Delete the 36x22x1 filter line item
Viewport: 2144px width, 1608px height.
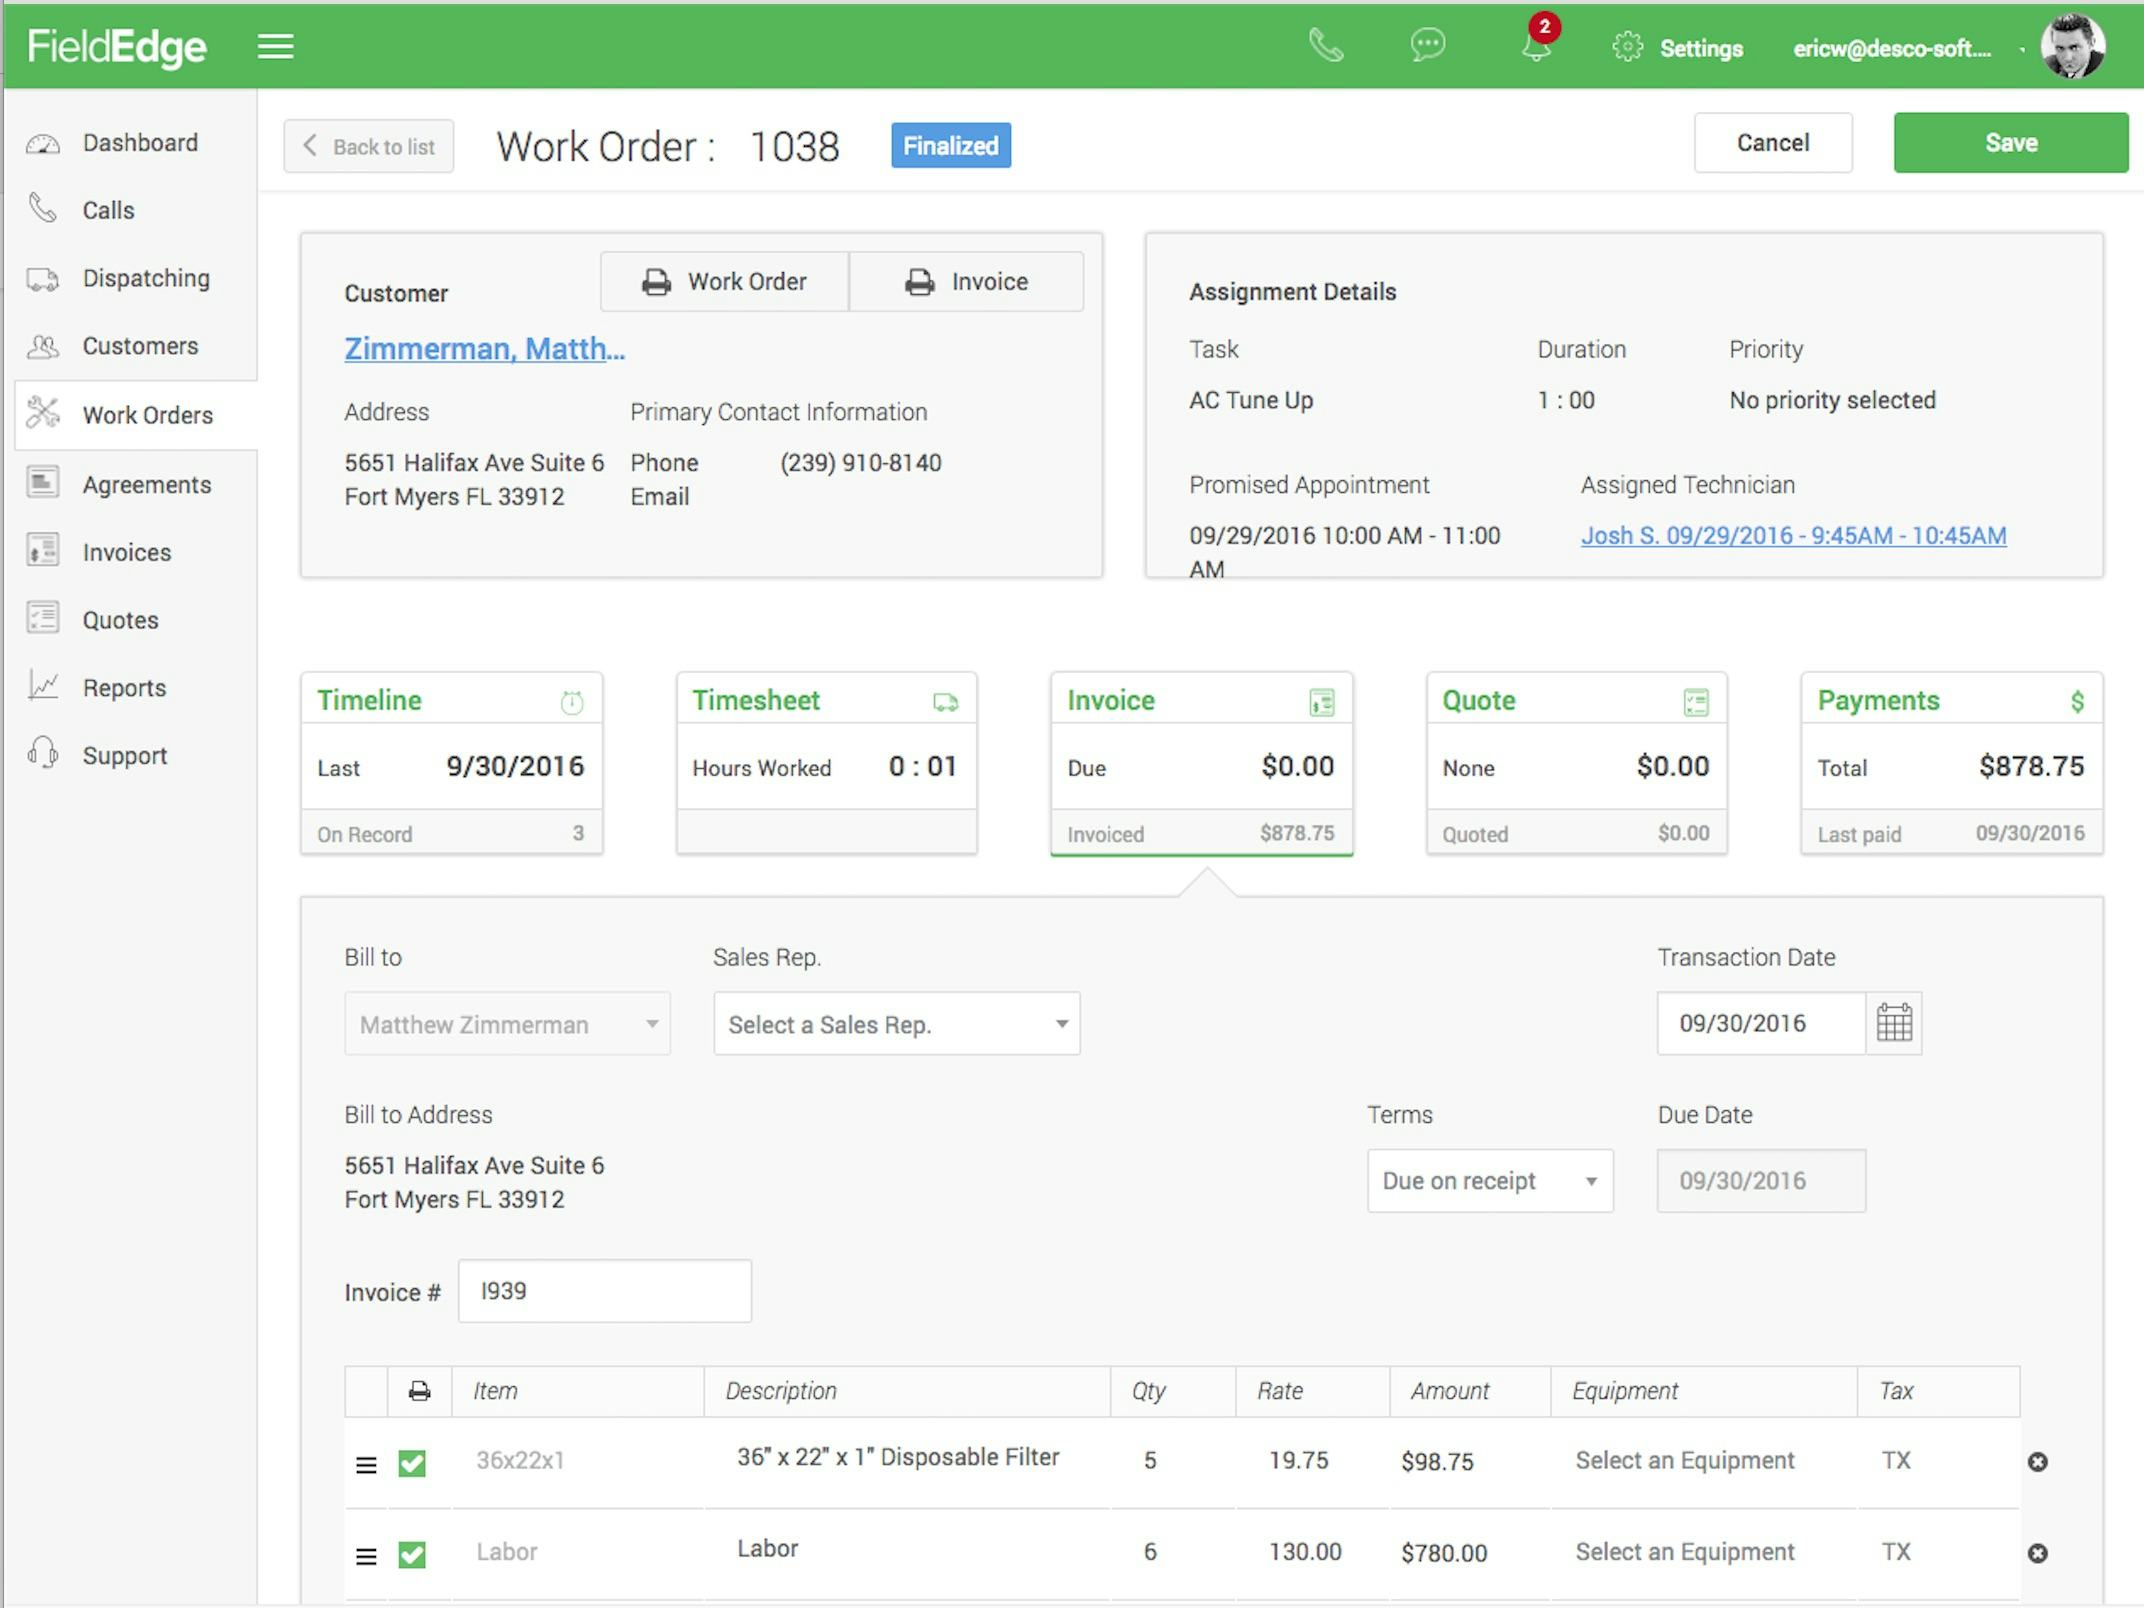[x=2037, y=1462]
